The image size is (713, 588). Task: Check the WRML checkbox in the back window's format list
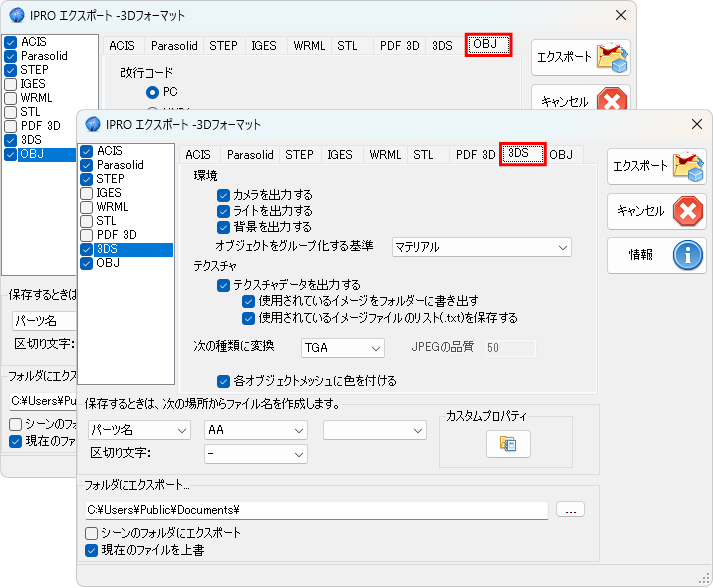point(10,99)
